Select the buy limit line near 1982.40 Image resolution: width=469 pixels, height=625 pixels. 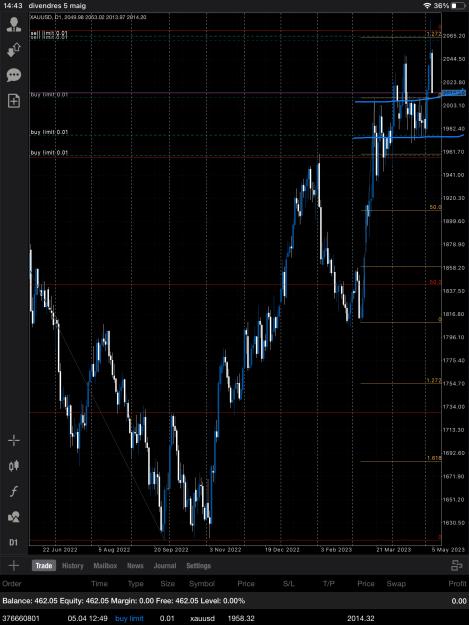coord(49,132)
